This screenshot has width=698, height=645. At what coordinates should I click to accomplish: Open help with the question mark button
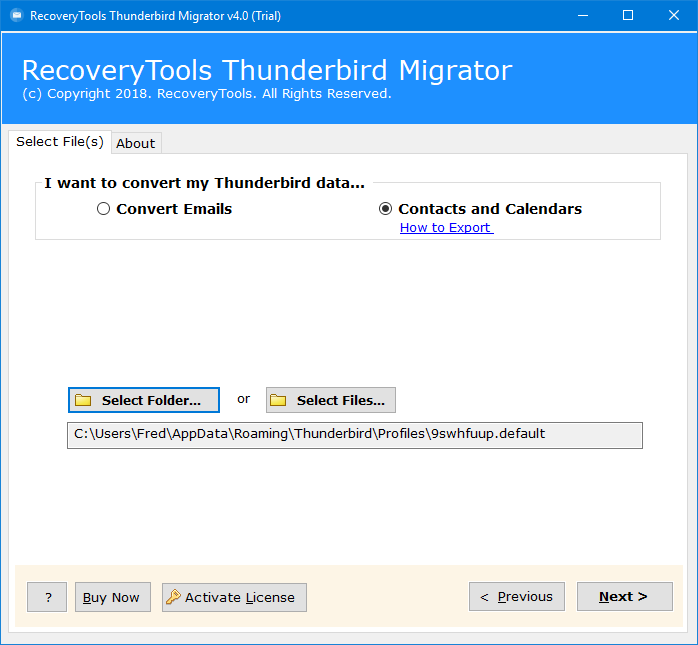pyautogui.click(x=47, y=597)
